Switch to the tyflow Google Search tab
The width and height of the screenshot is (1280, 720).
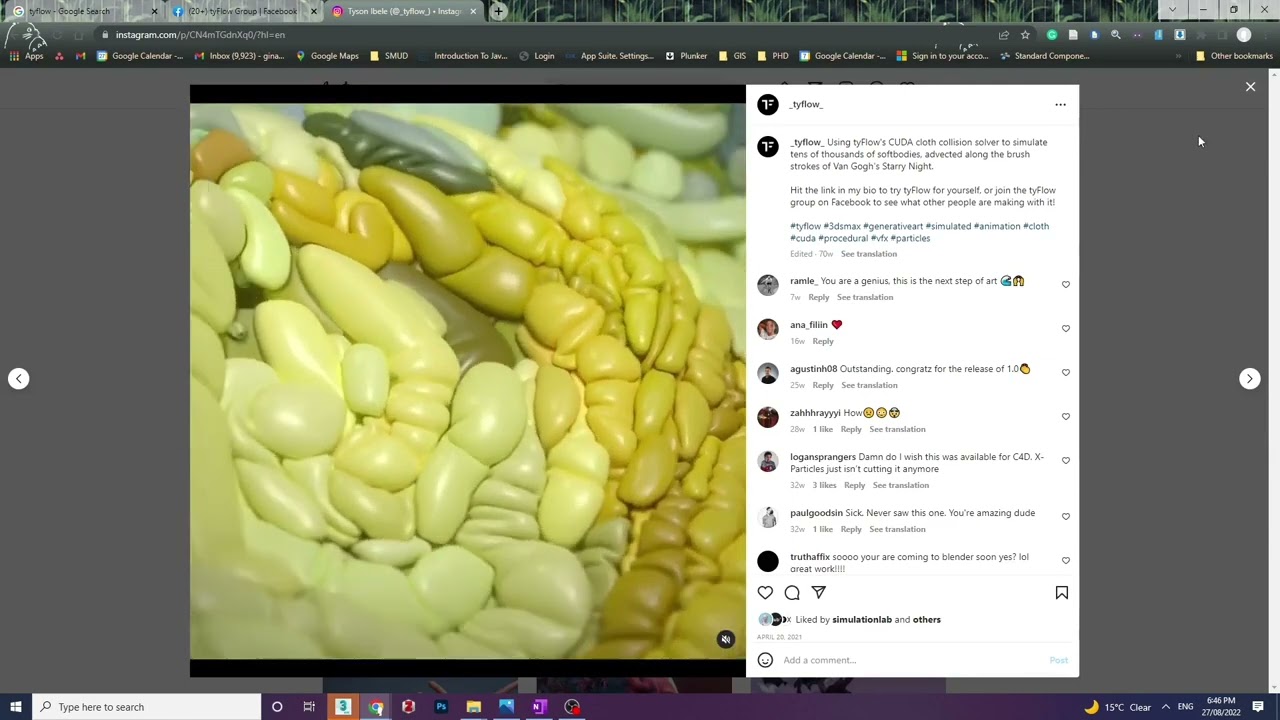(x=84, y=12)
